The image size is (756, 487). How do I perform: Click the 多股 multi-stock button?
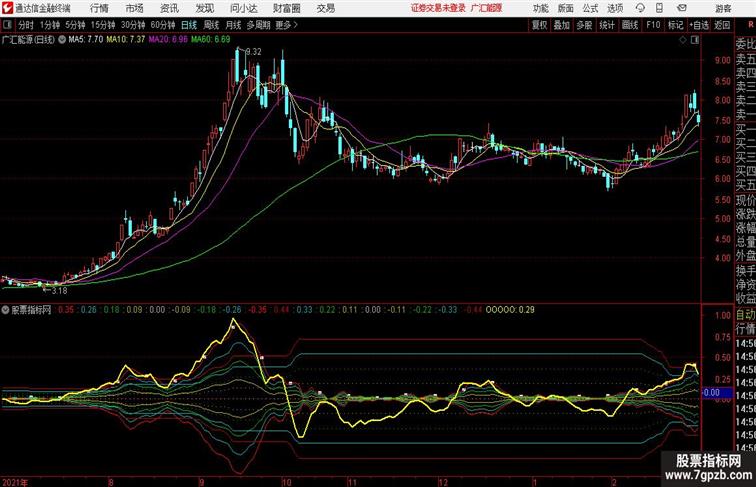tap(584, 25)
